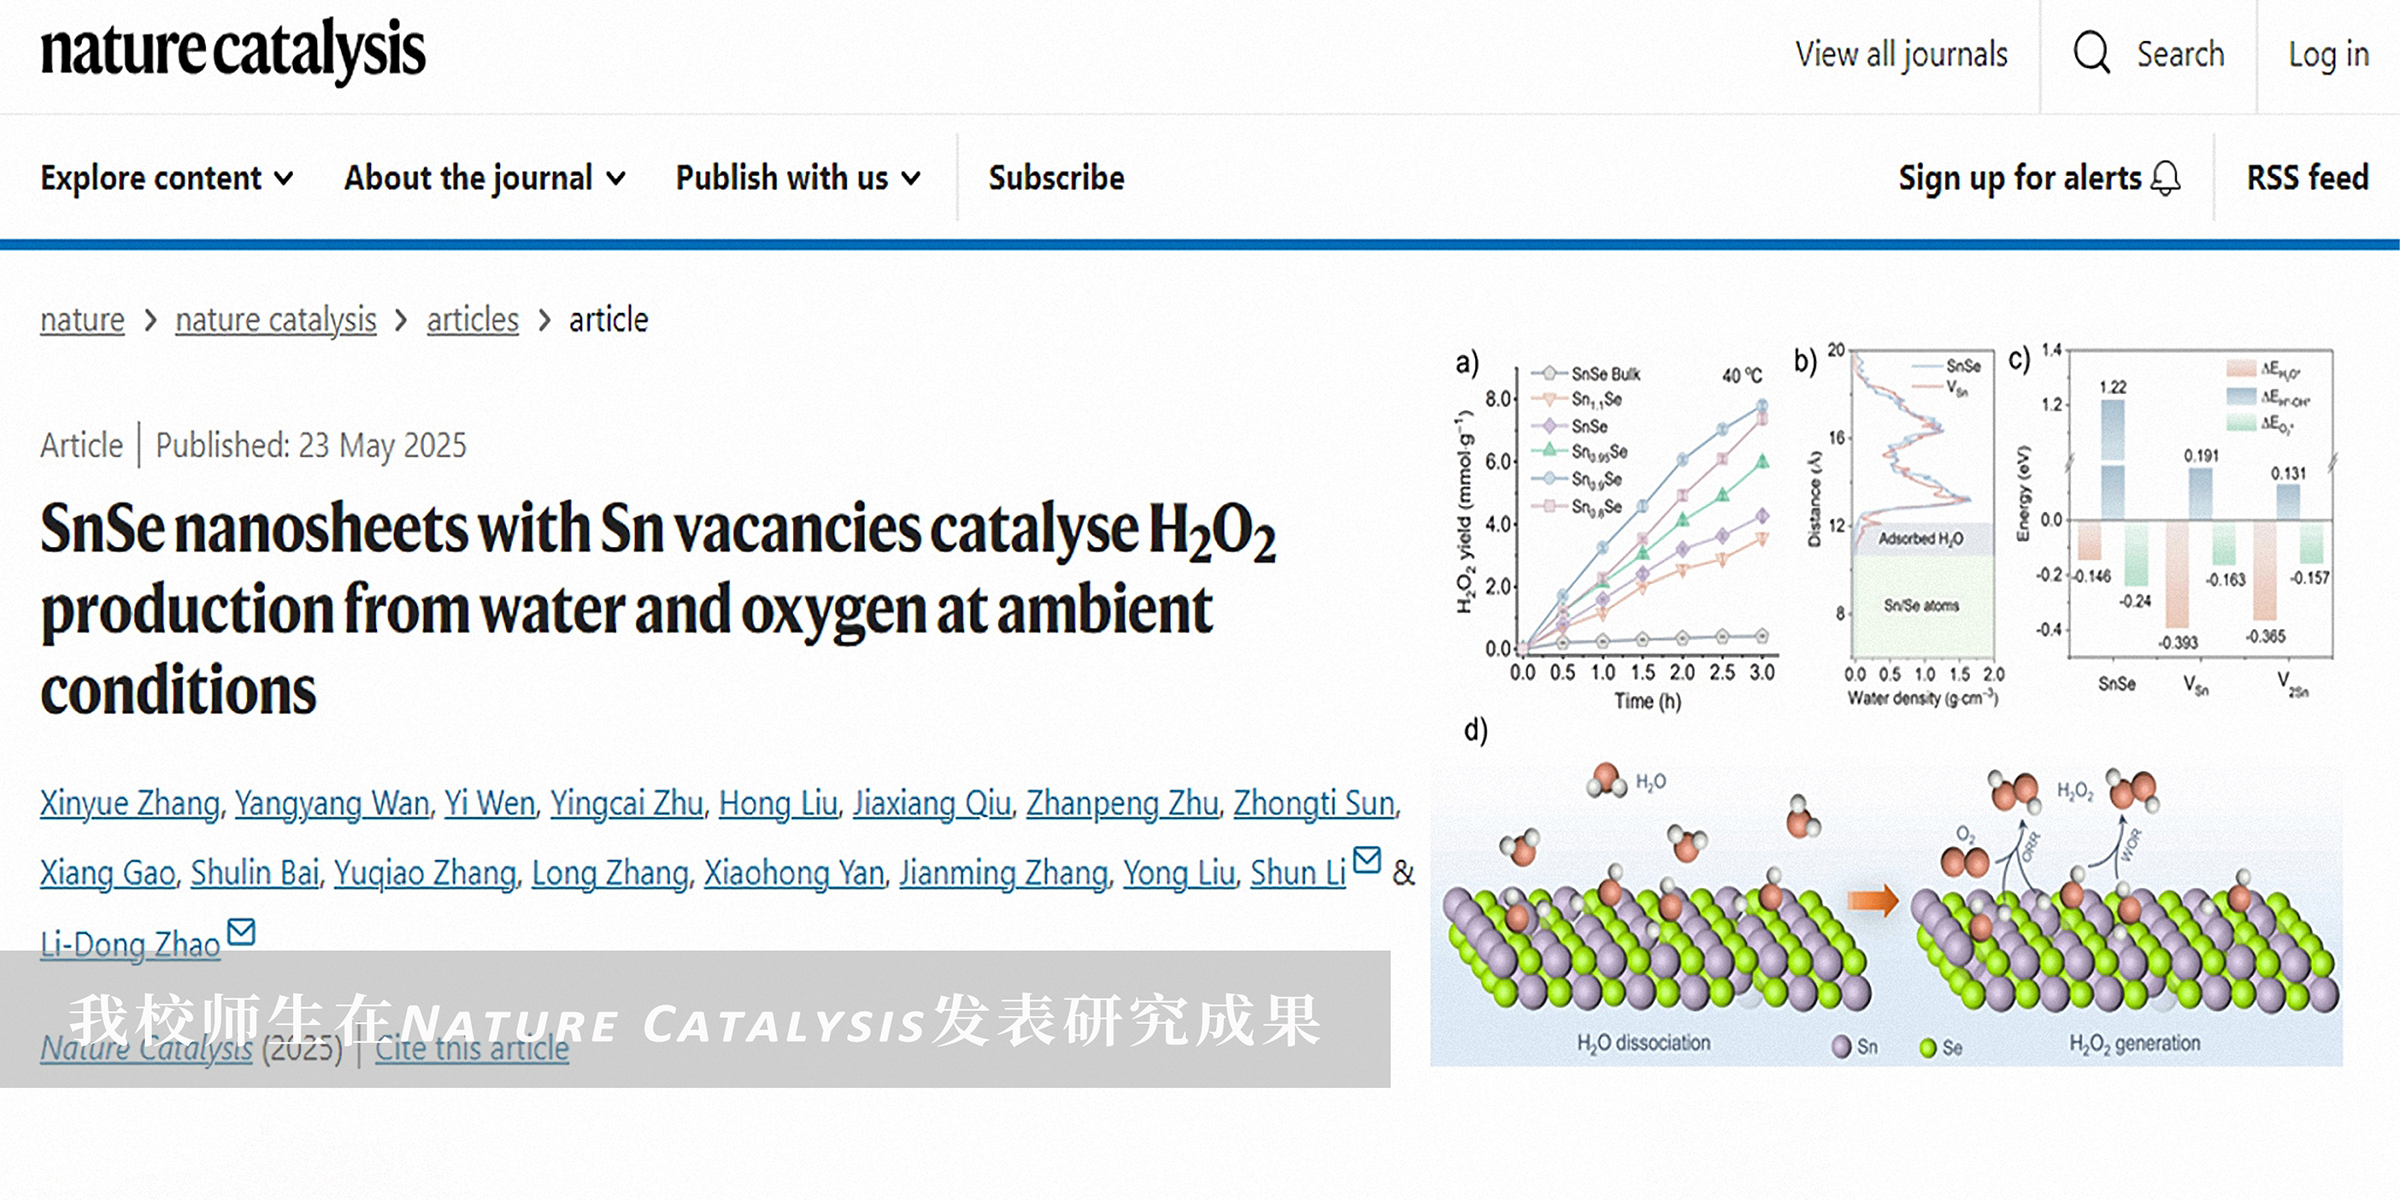
Task: Open author Yingcai Zhu's link
Action: coord(627,803)
